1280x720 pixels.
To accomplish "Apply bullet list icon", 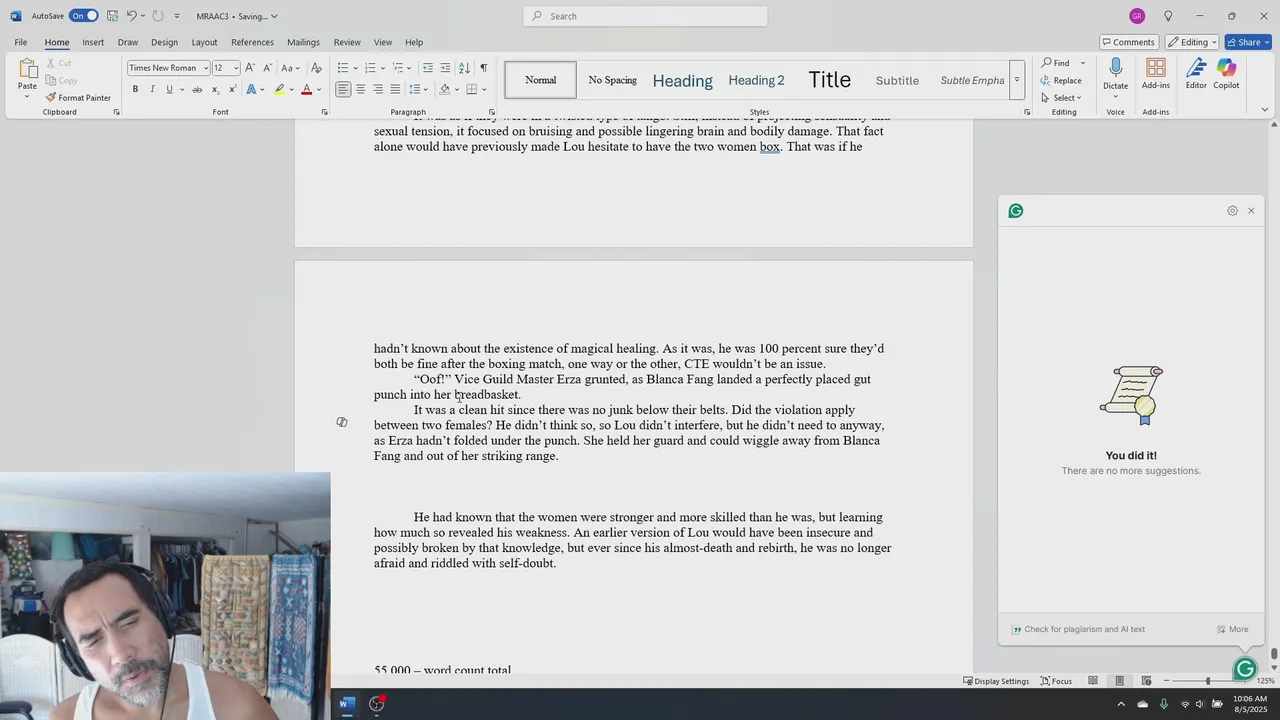I will pos(342,68).
